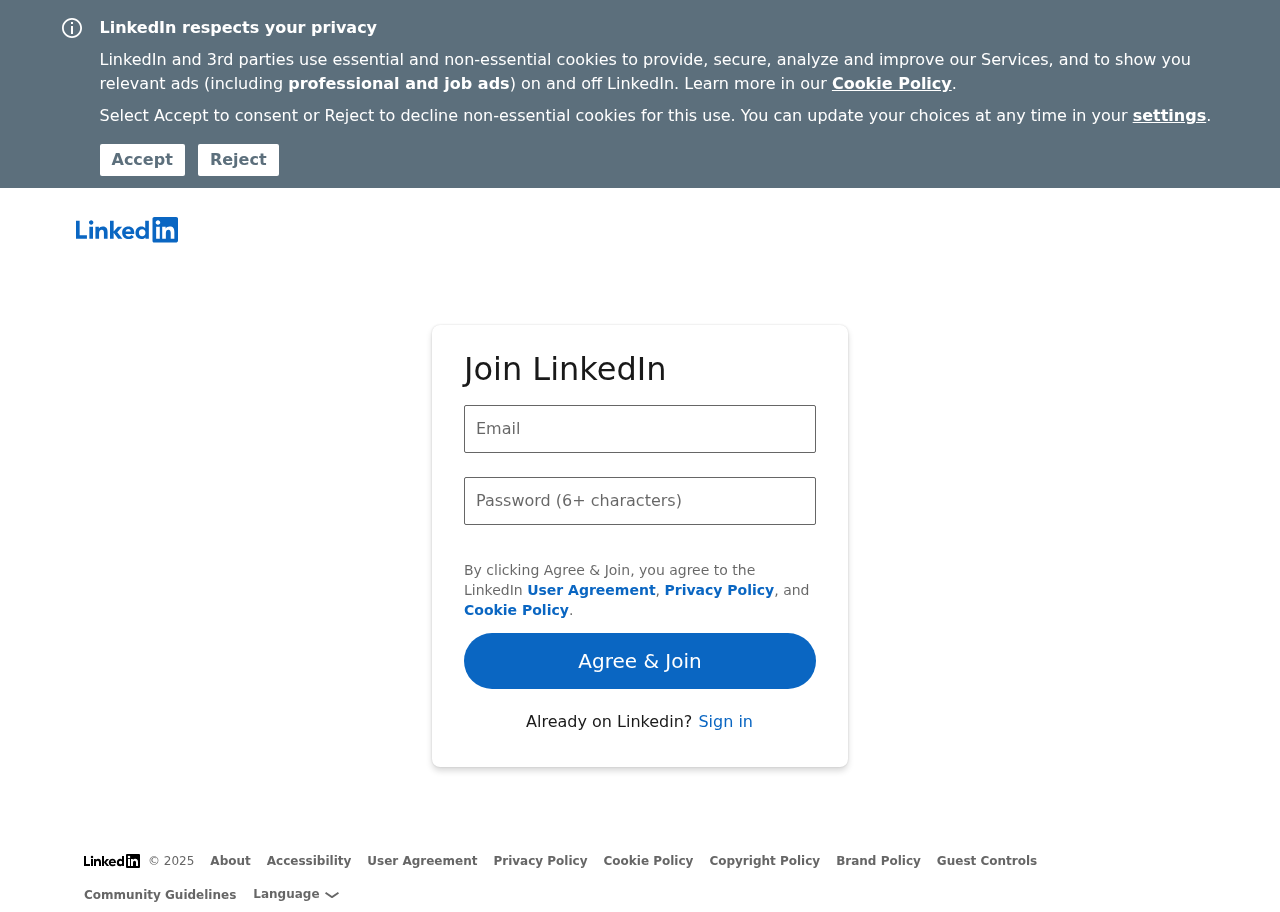Open the About footer link
This screenshot has height=912, width=1280.
[230, 861]
